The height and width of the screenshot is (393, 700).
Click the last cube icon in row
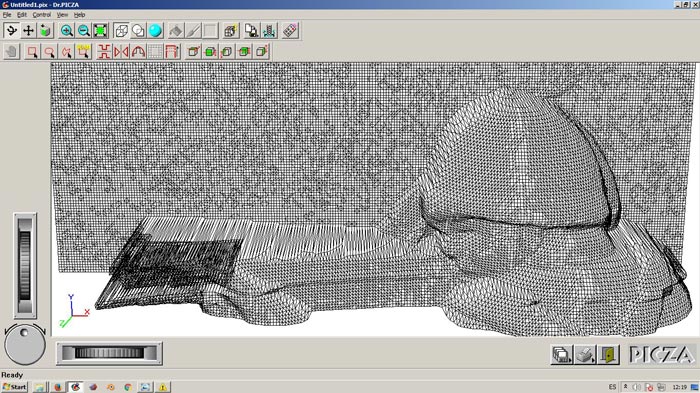click(261, 51)
